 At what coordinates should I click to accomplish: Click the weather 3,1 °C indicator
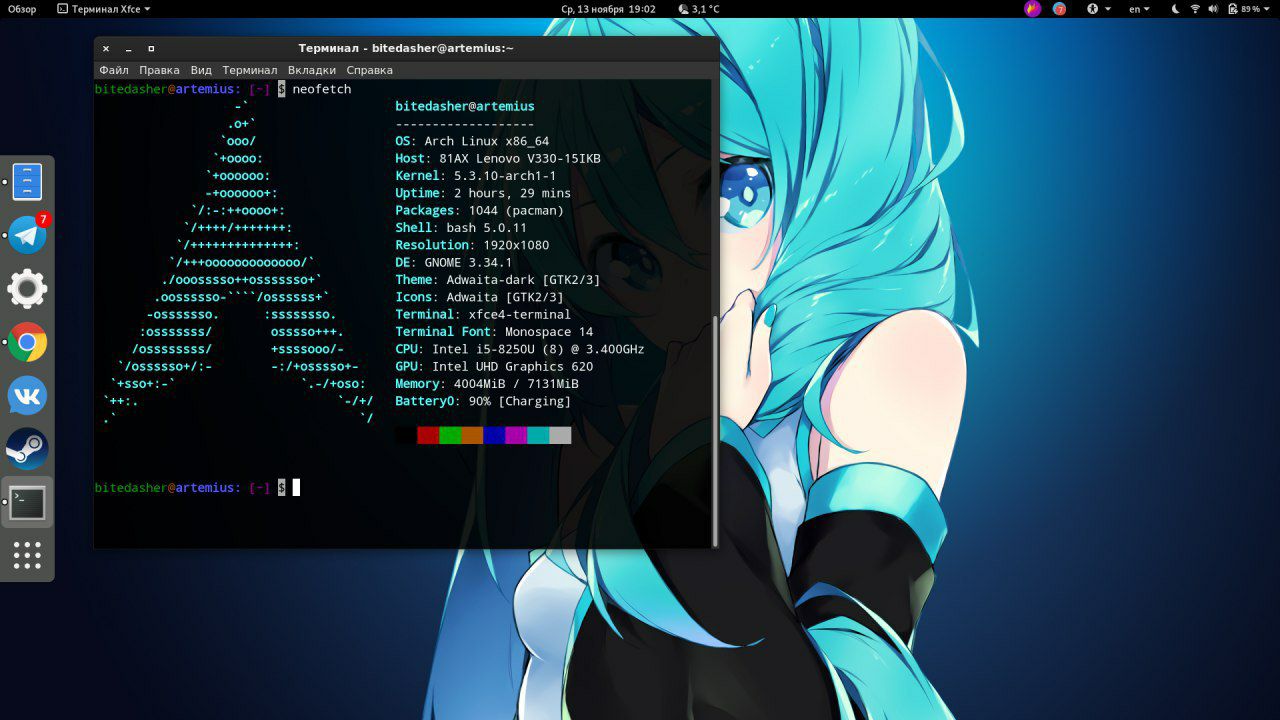[x=699, y=9]
